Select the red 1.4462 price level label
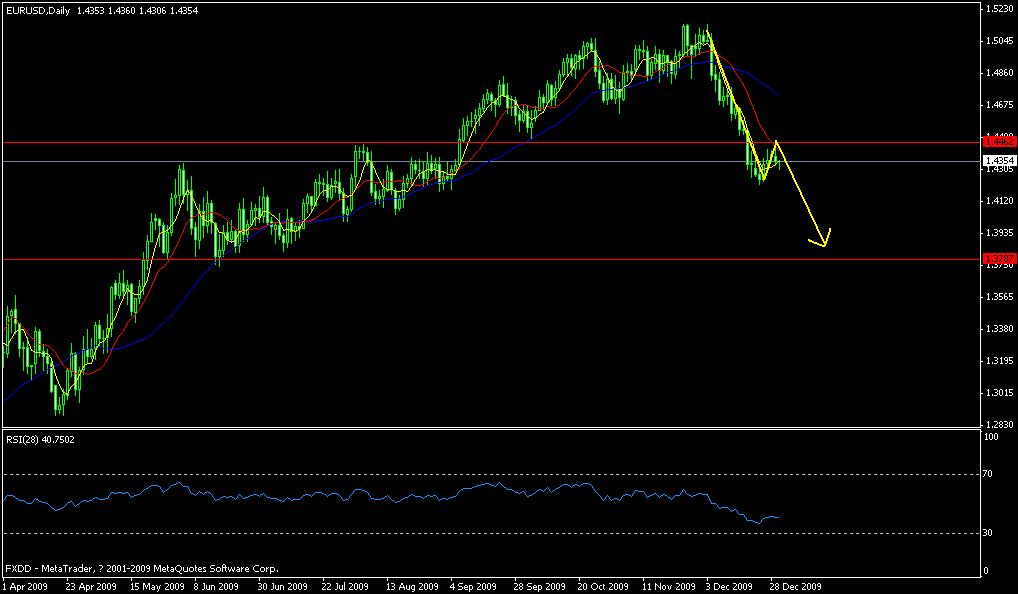 [x=999, y=142]
